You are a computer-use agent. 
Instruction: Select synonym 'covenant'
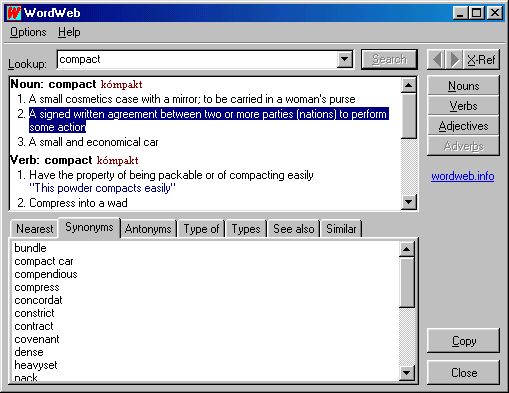point(37,339)
